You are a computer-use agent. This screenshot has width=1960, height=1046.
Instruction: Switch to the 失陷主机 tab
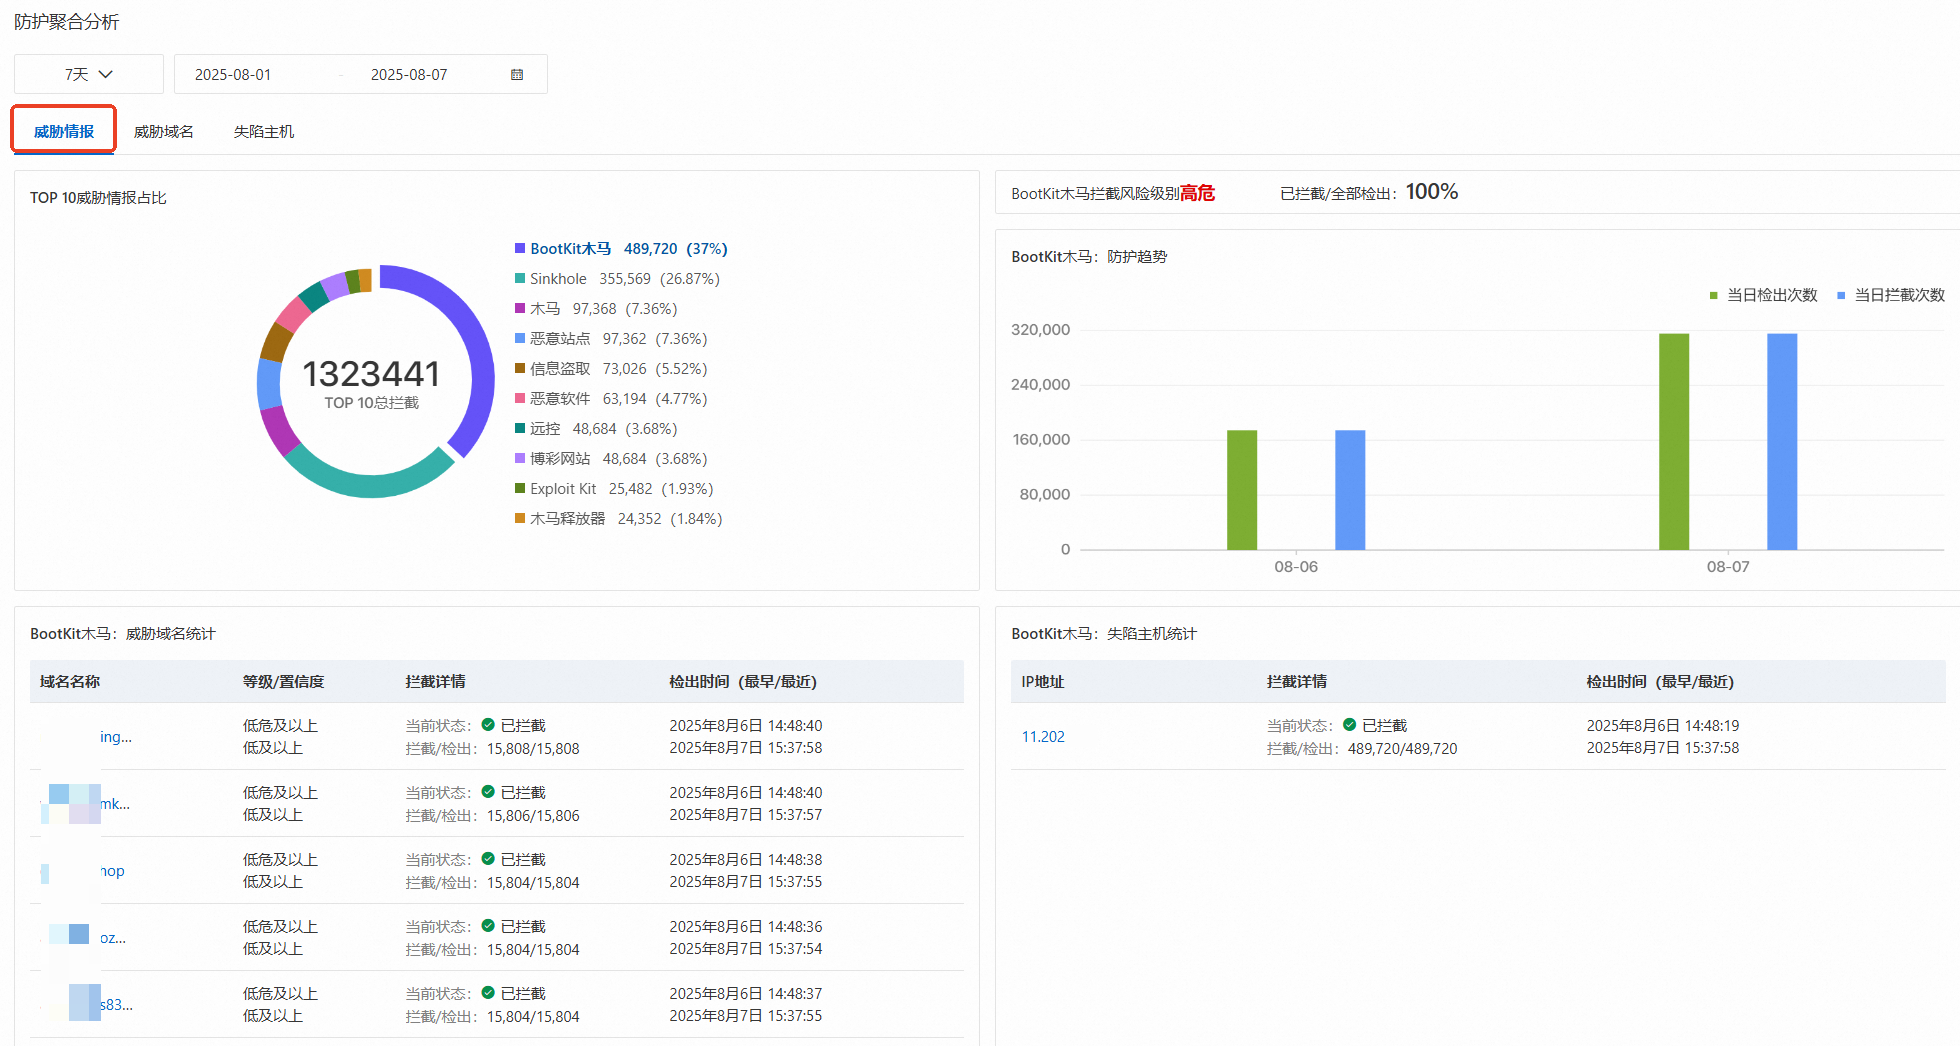pyautogui.click(x=264, y=131)
